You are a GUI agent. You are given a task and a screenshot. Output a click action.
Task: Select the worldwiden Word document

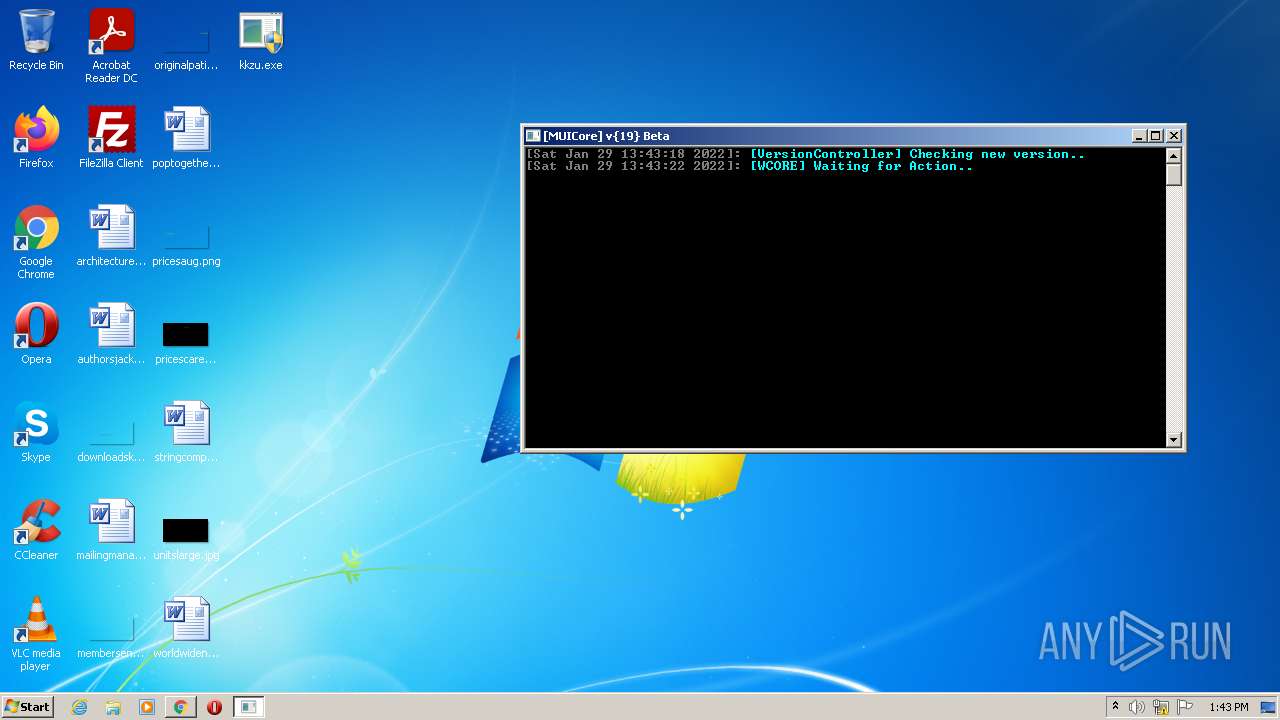[x=186, y=629]
